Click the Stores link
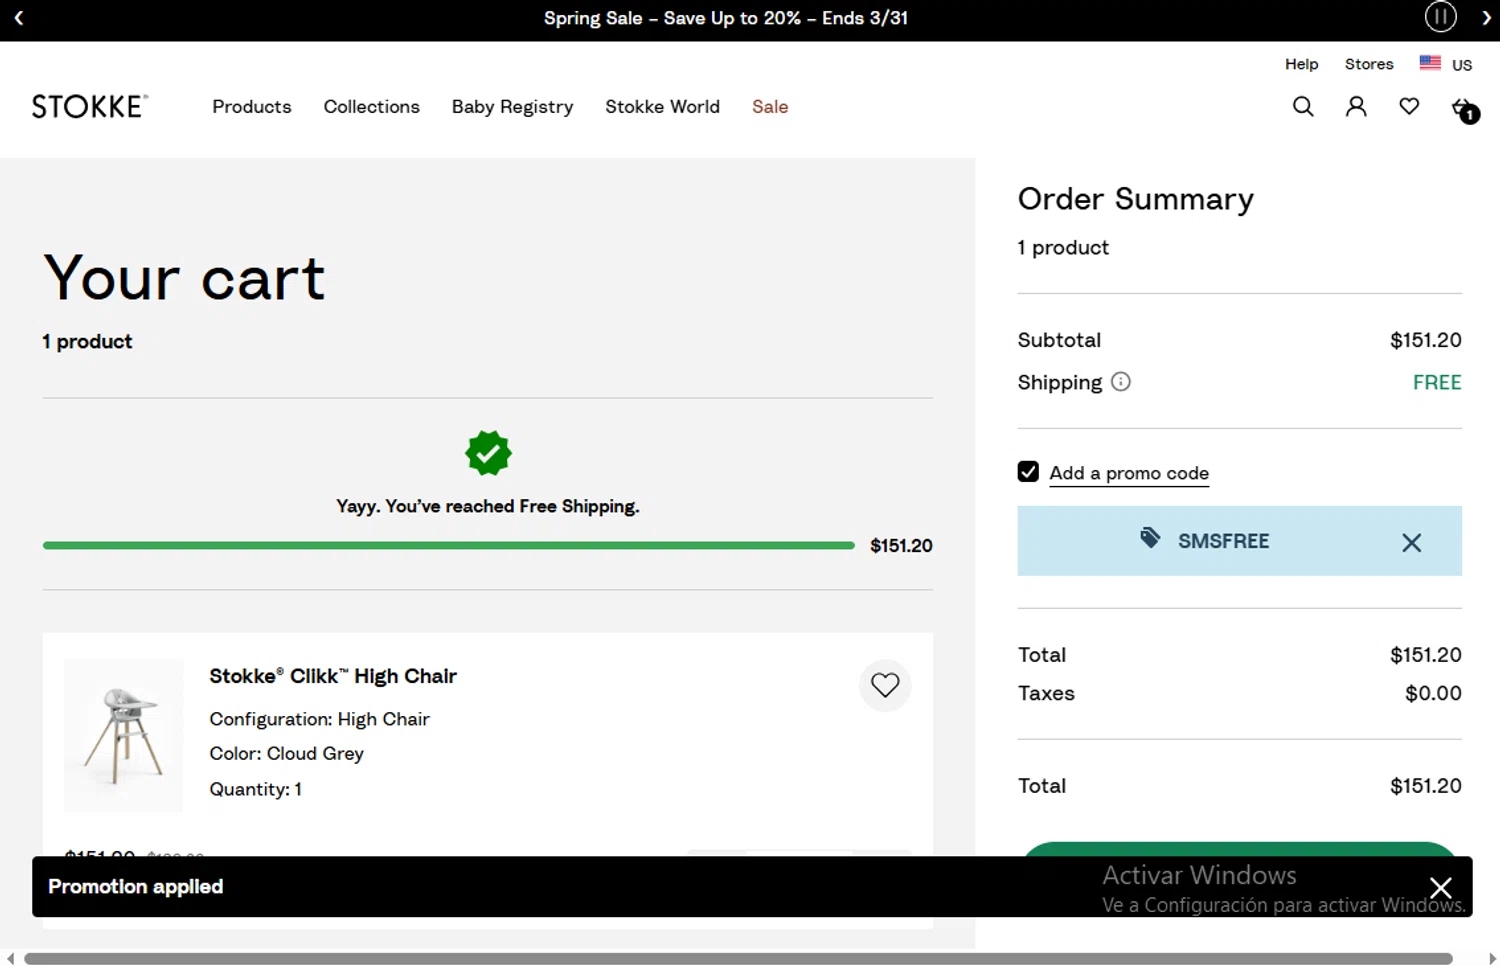This screenshot has width=1500, height=966. click(1369, 64)
